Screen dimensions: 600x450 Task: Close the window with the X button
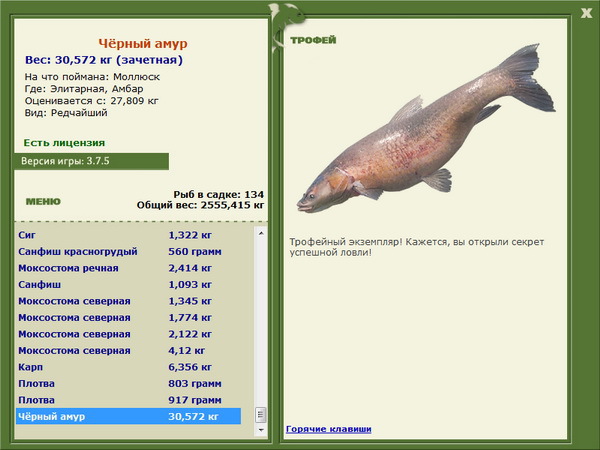586,13
